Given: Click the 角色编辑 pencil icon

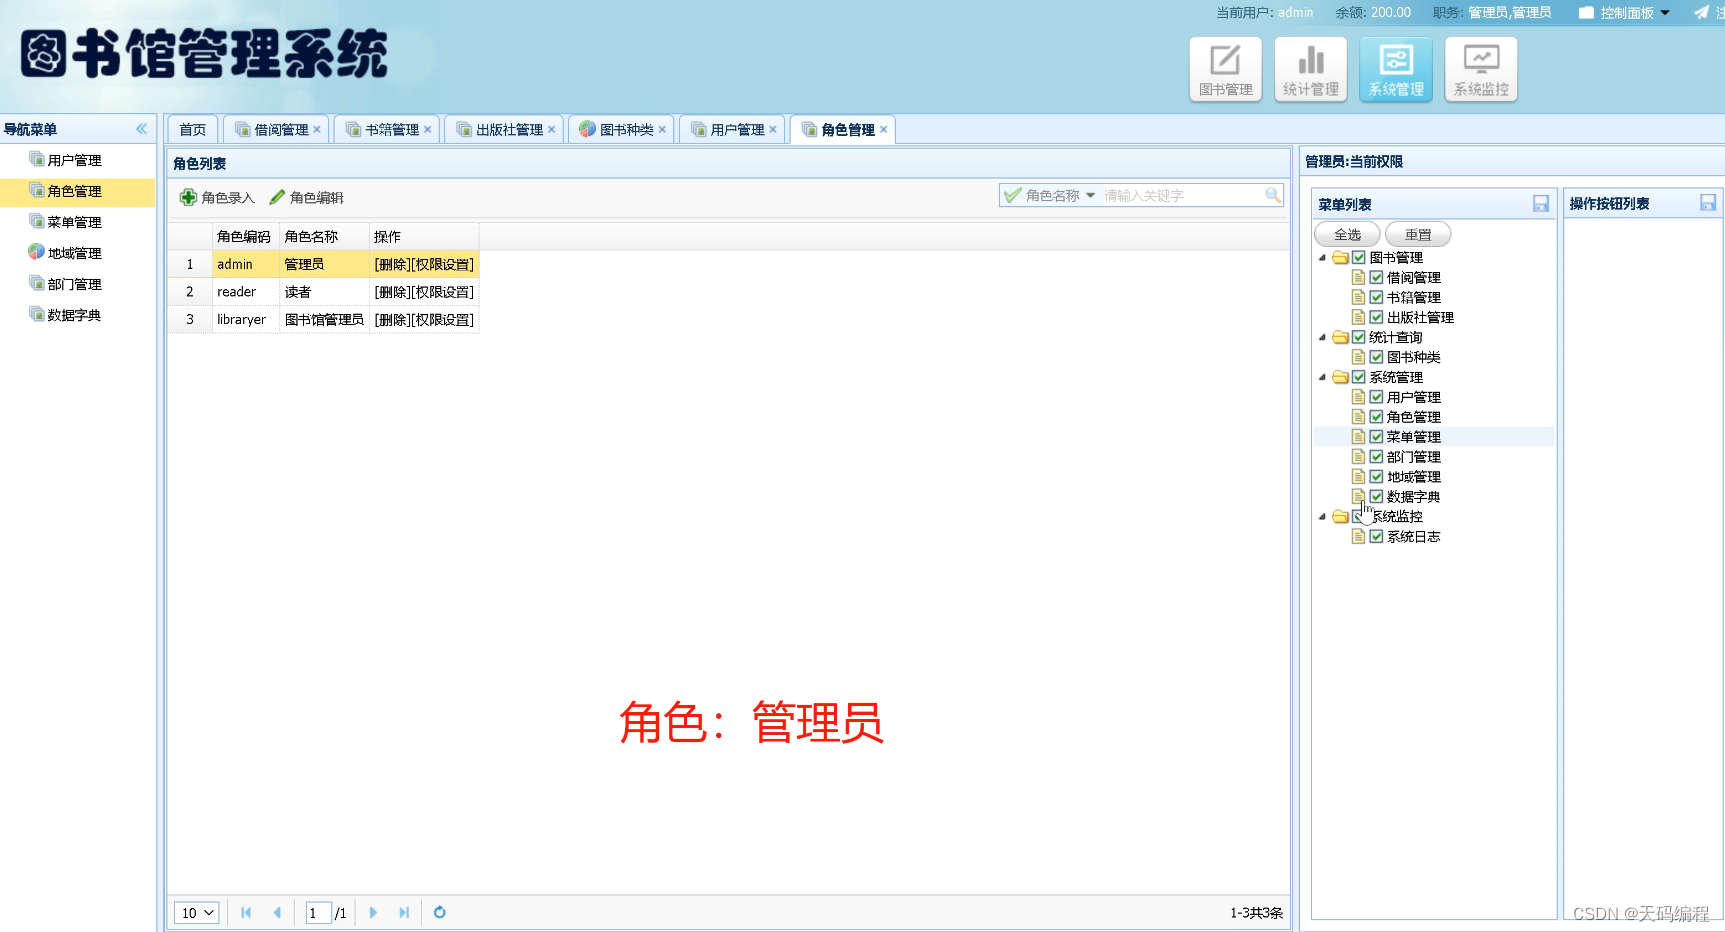Looking at the screenshot, I should coord(277,197).
